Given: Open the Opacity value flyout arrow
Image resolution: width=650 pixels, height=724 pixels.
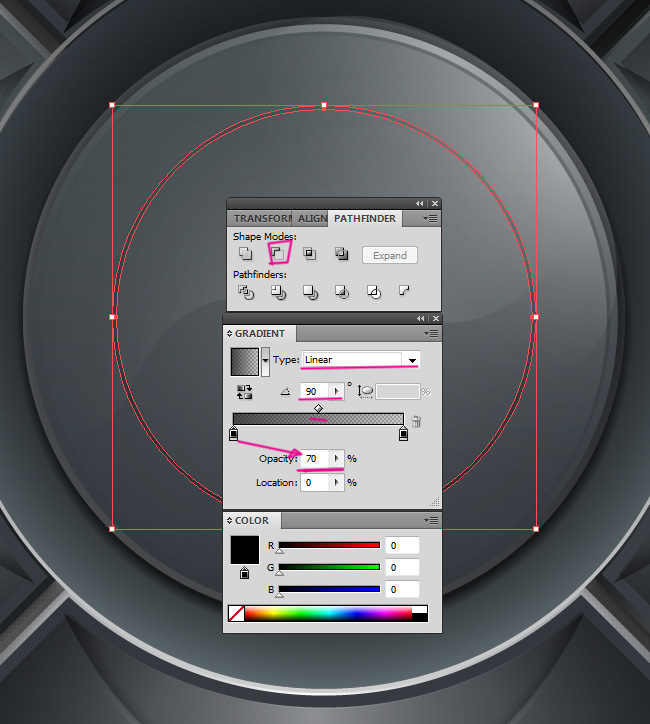Looking at the screenshot, I should [x=337, y=459].
